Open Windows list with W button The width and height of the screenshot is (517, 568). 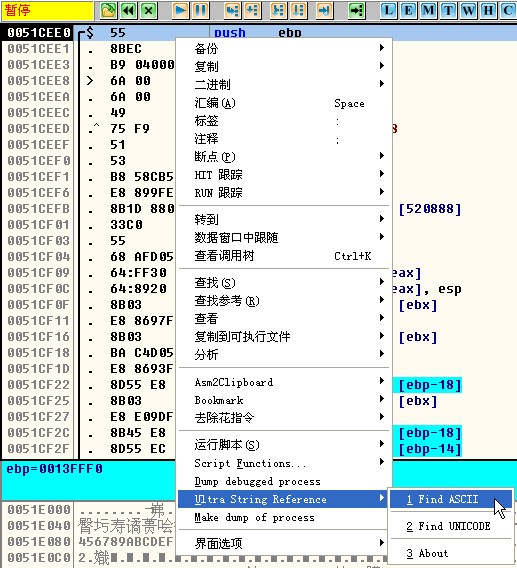[x=469, y=10]
